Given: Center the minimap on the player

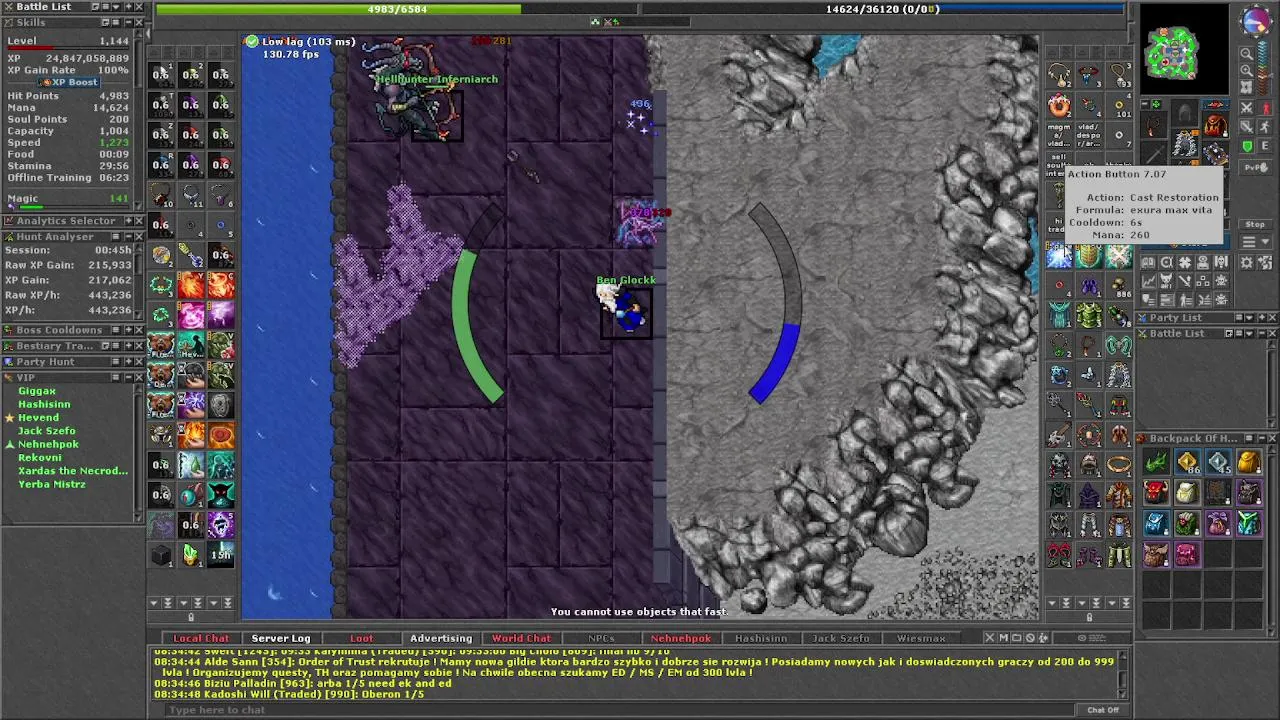Looking at the screenshot, I should (x=1247, y=87).
